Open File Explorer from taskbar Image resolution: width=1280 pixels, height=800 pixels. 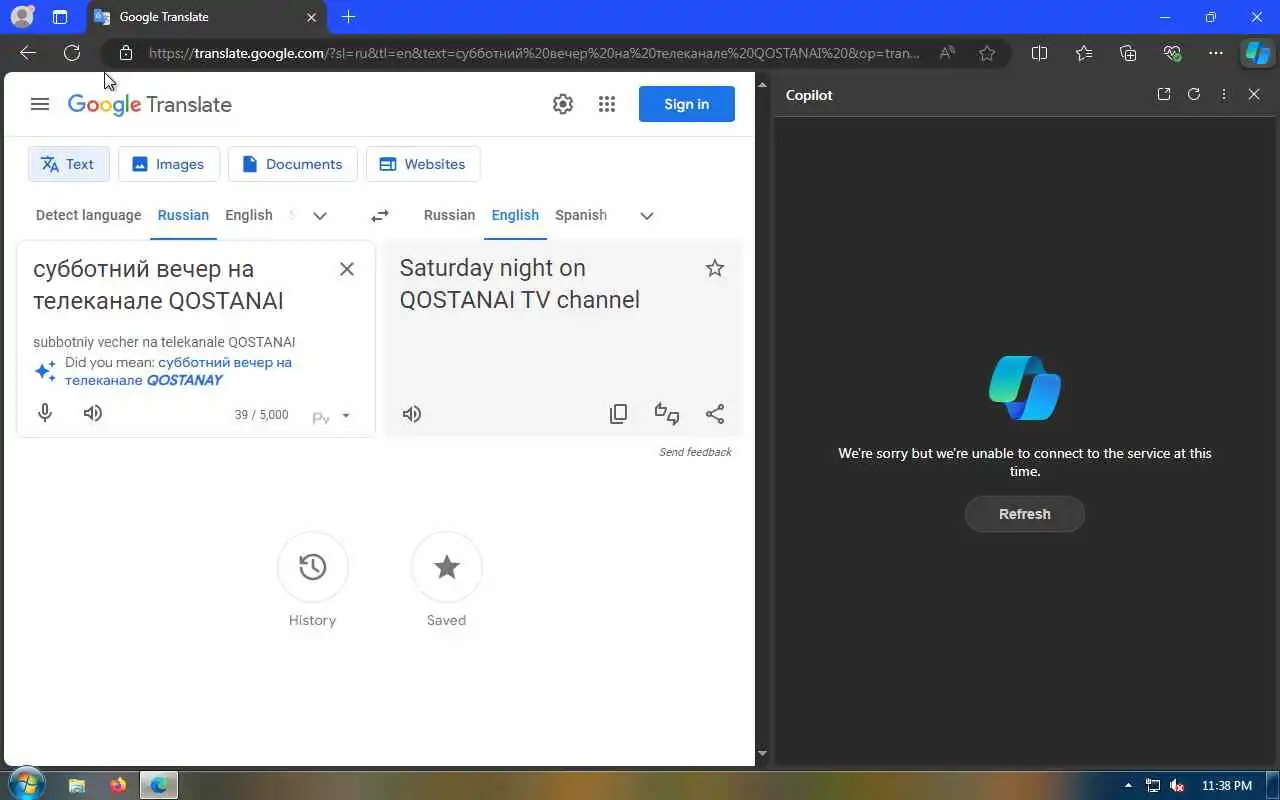pos(77,785)
